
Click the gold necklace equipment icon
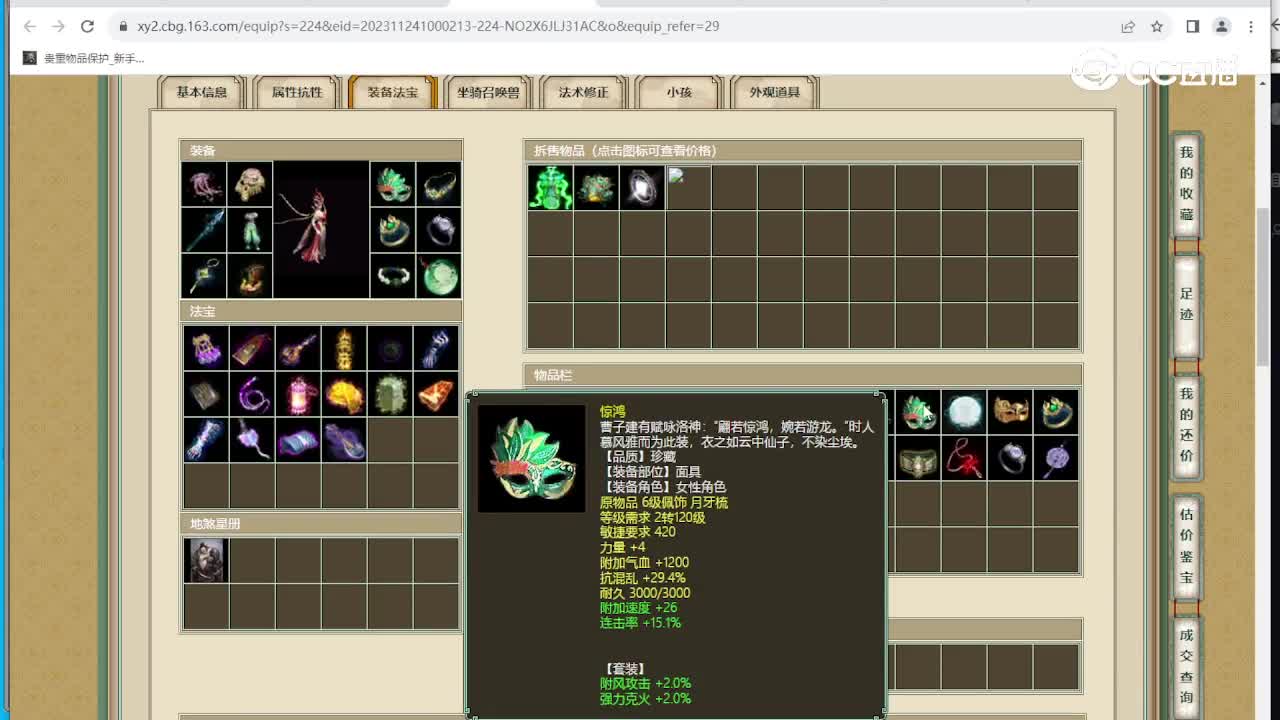(x=439, y=184)
